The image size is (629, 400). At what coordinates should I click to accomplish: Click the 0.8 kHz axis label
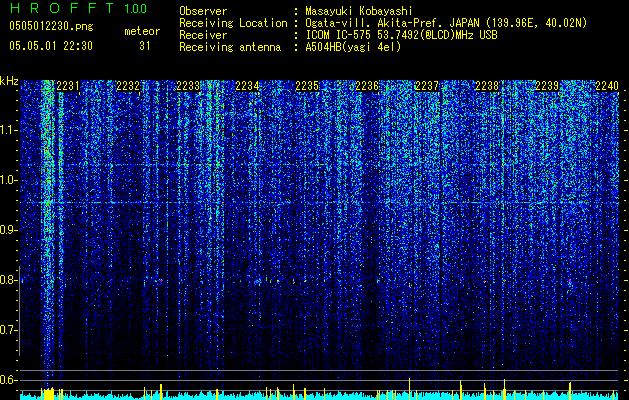[9, 280]
